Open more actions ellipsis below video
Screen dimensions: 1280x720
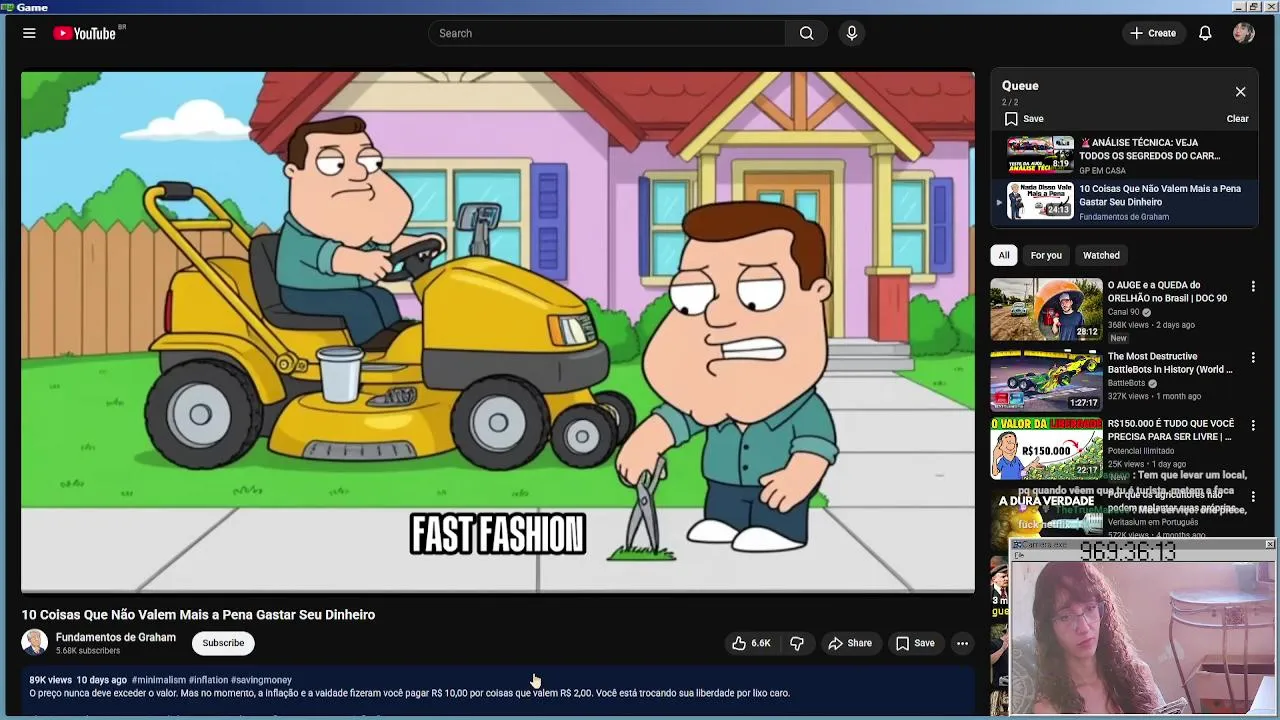click(962, 643)
